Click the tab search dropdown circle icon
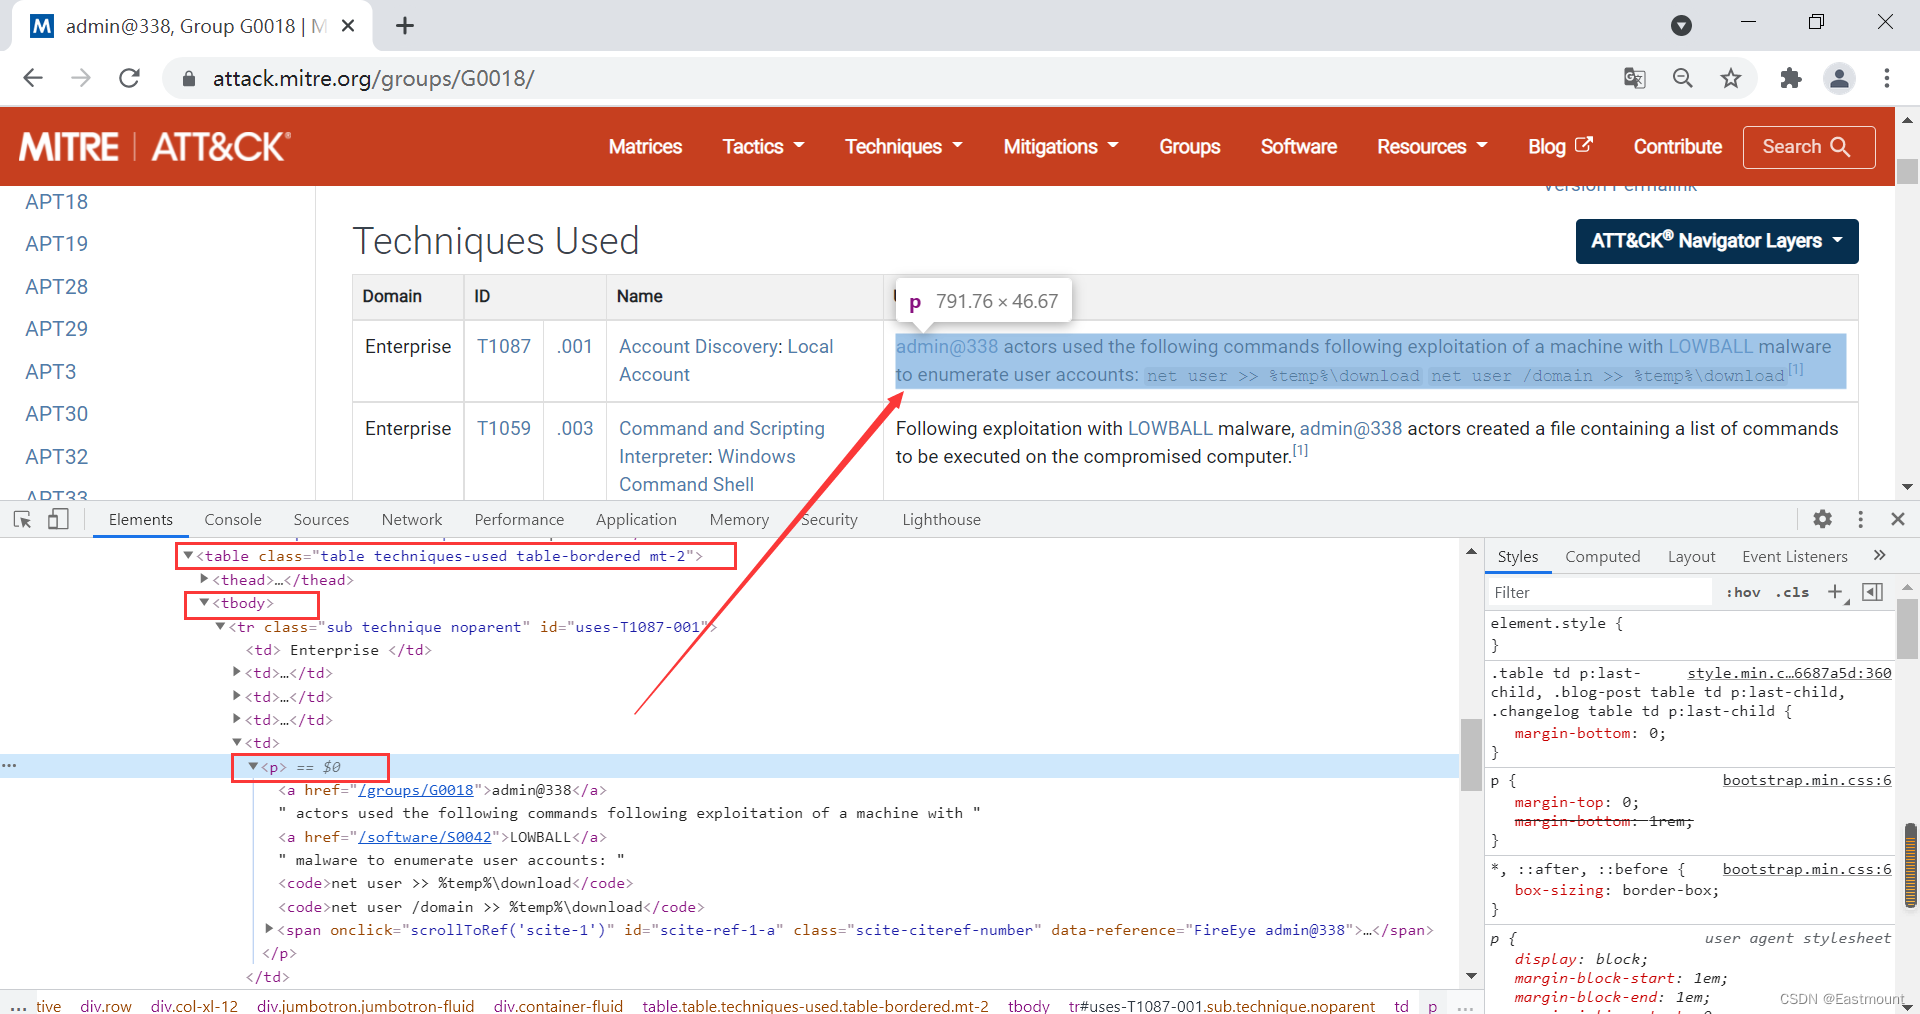1920x1014 pixels. click(x=1682, y=26)
